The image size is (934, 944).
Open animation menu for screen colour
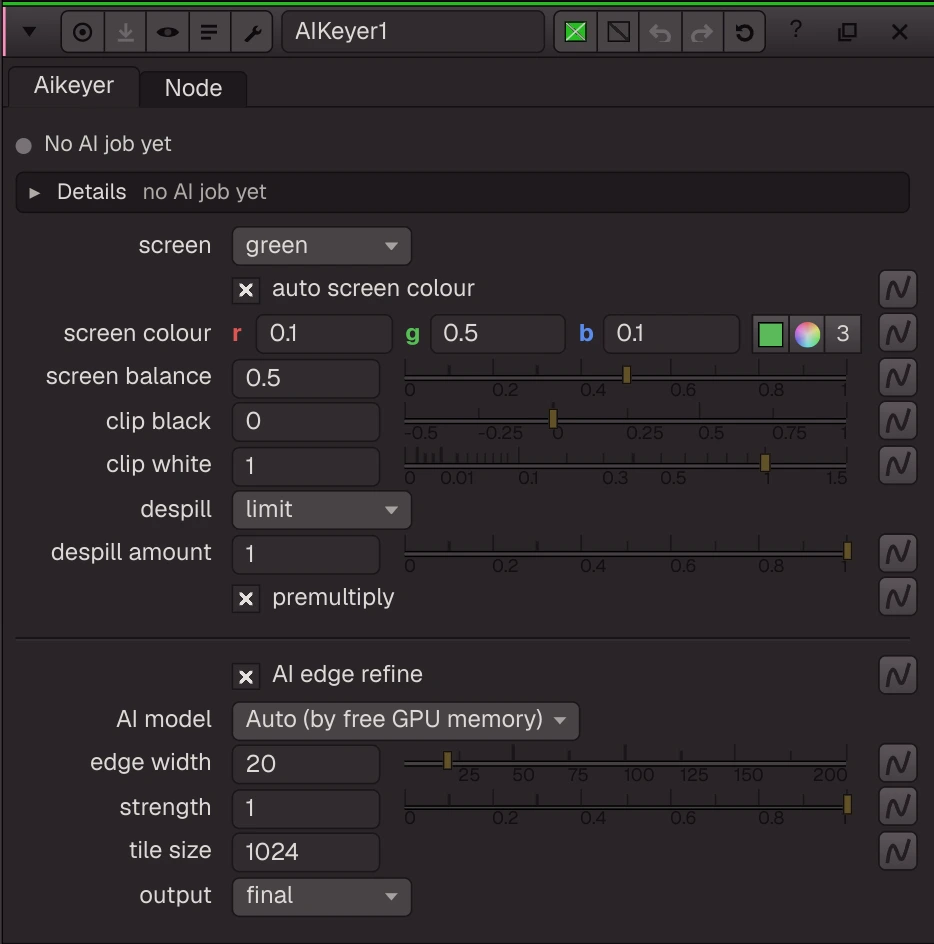(x=897, y=333)
